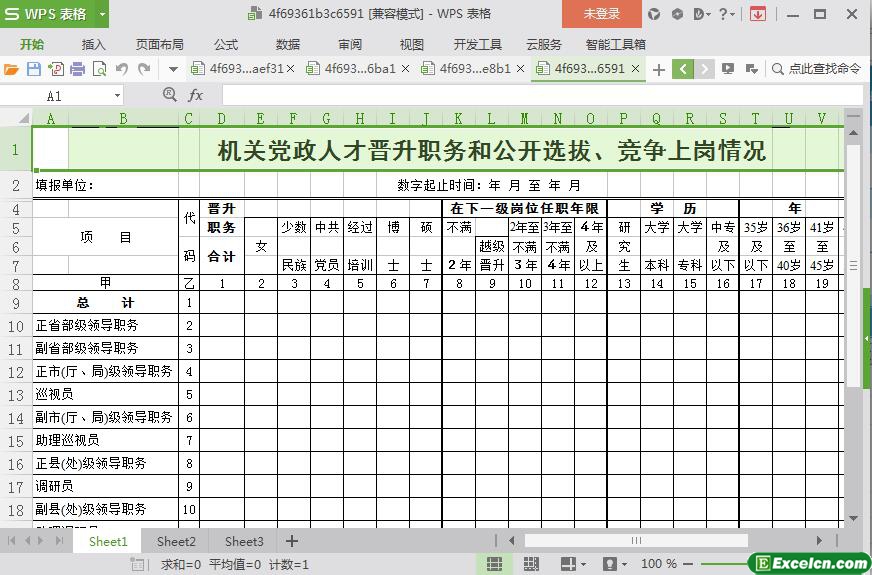872x575 pixels.
Task: Switch to document tab 4f693...aef31
Action: point(237,68)
